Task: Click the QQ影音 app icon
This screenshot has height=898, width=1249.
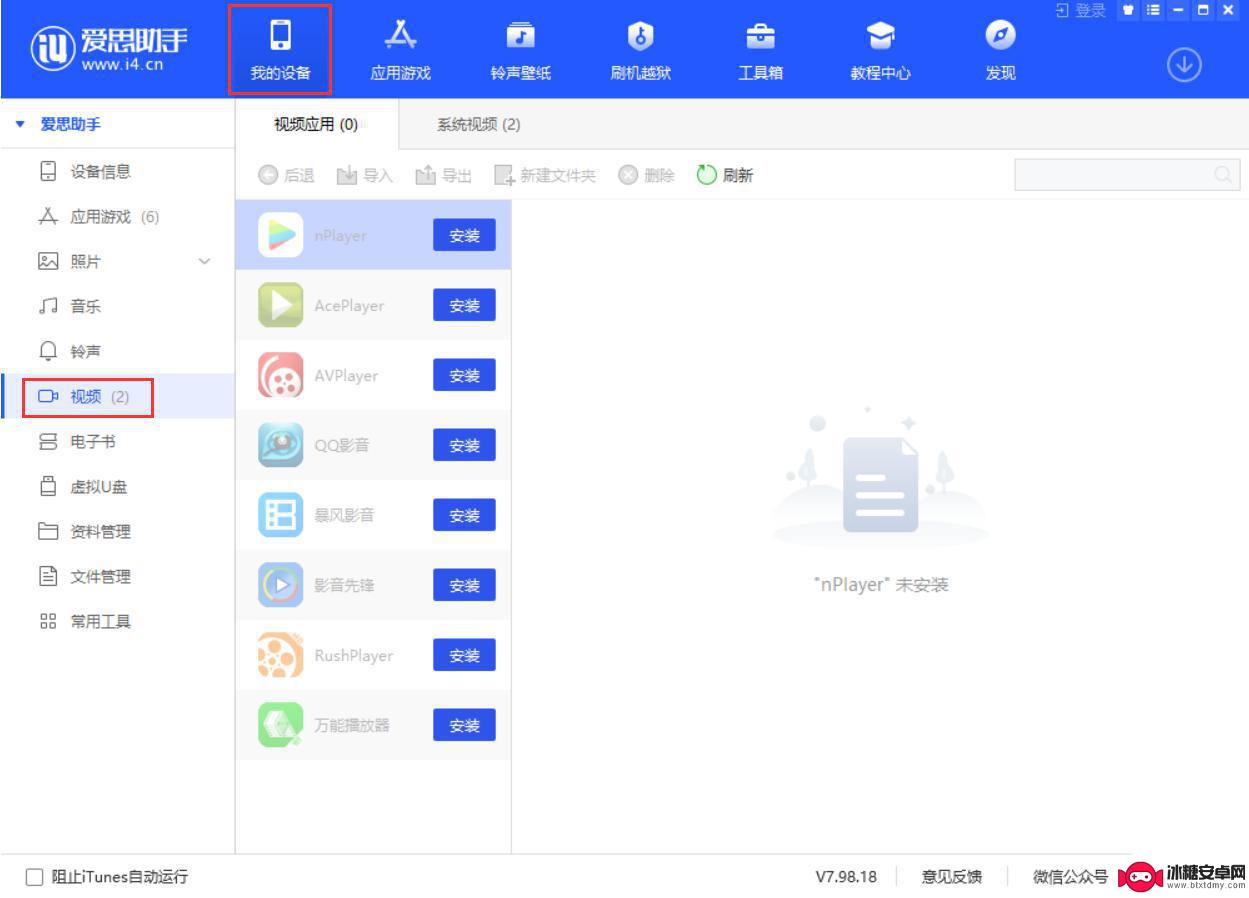Action: click(280, 446)
